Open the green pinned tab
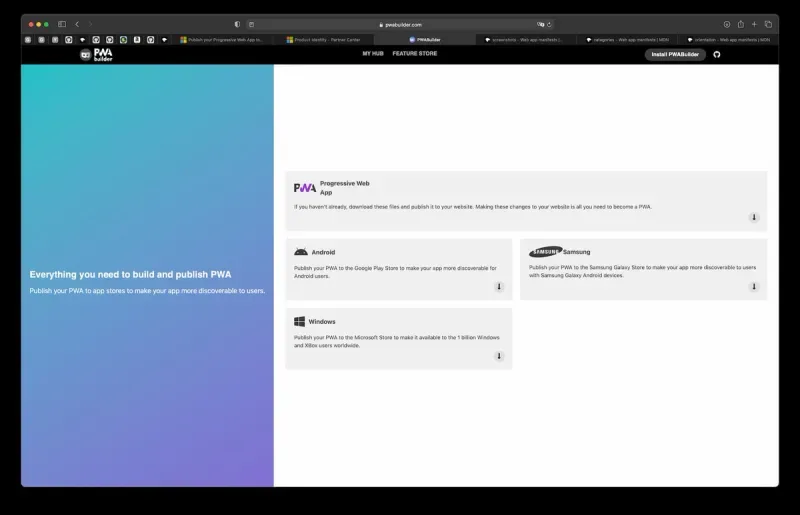The width and height of the screenshot is (800, 515). click(123, 39)
